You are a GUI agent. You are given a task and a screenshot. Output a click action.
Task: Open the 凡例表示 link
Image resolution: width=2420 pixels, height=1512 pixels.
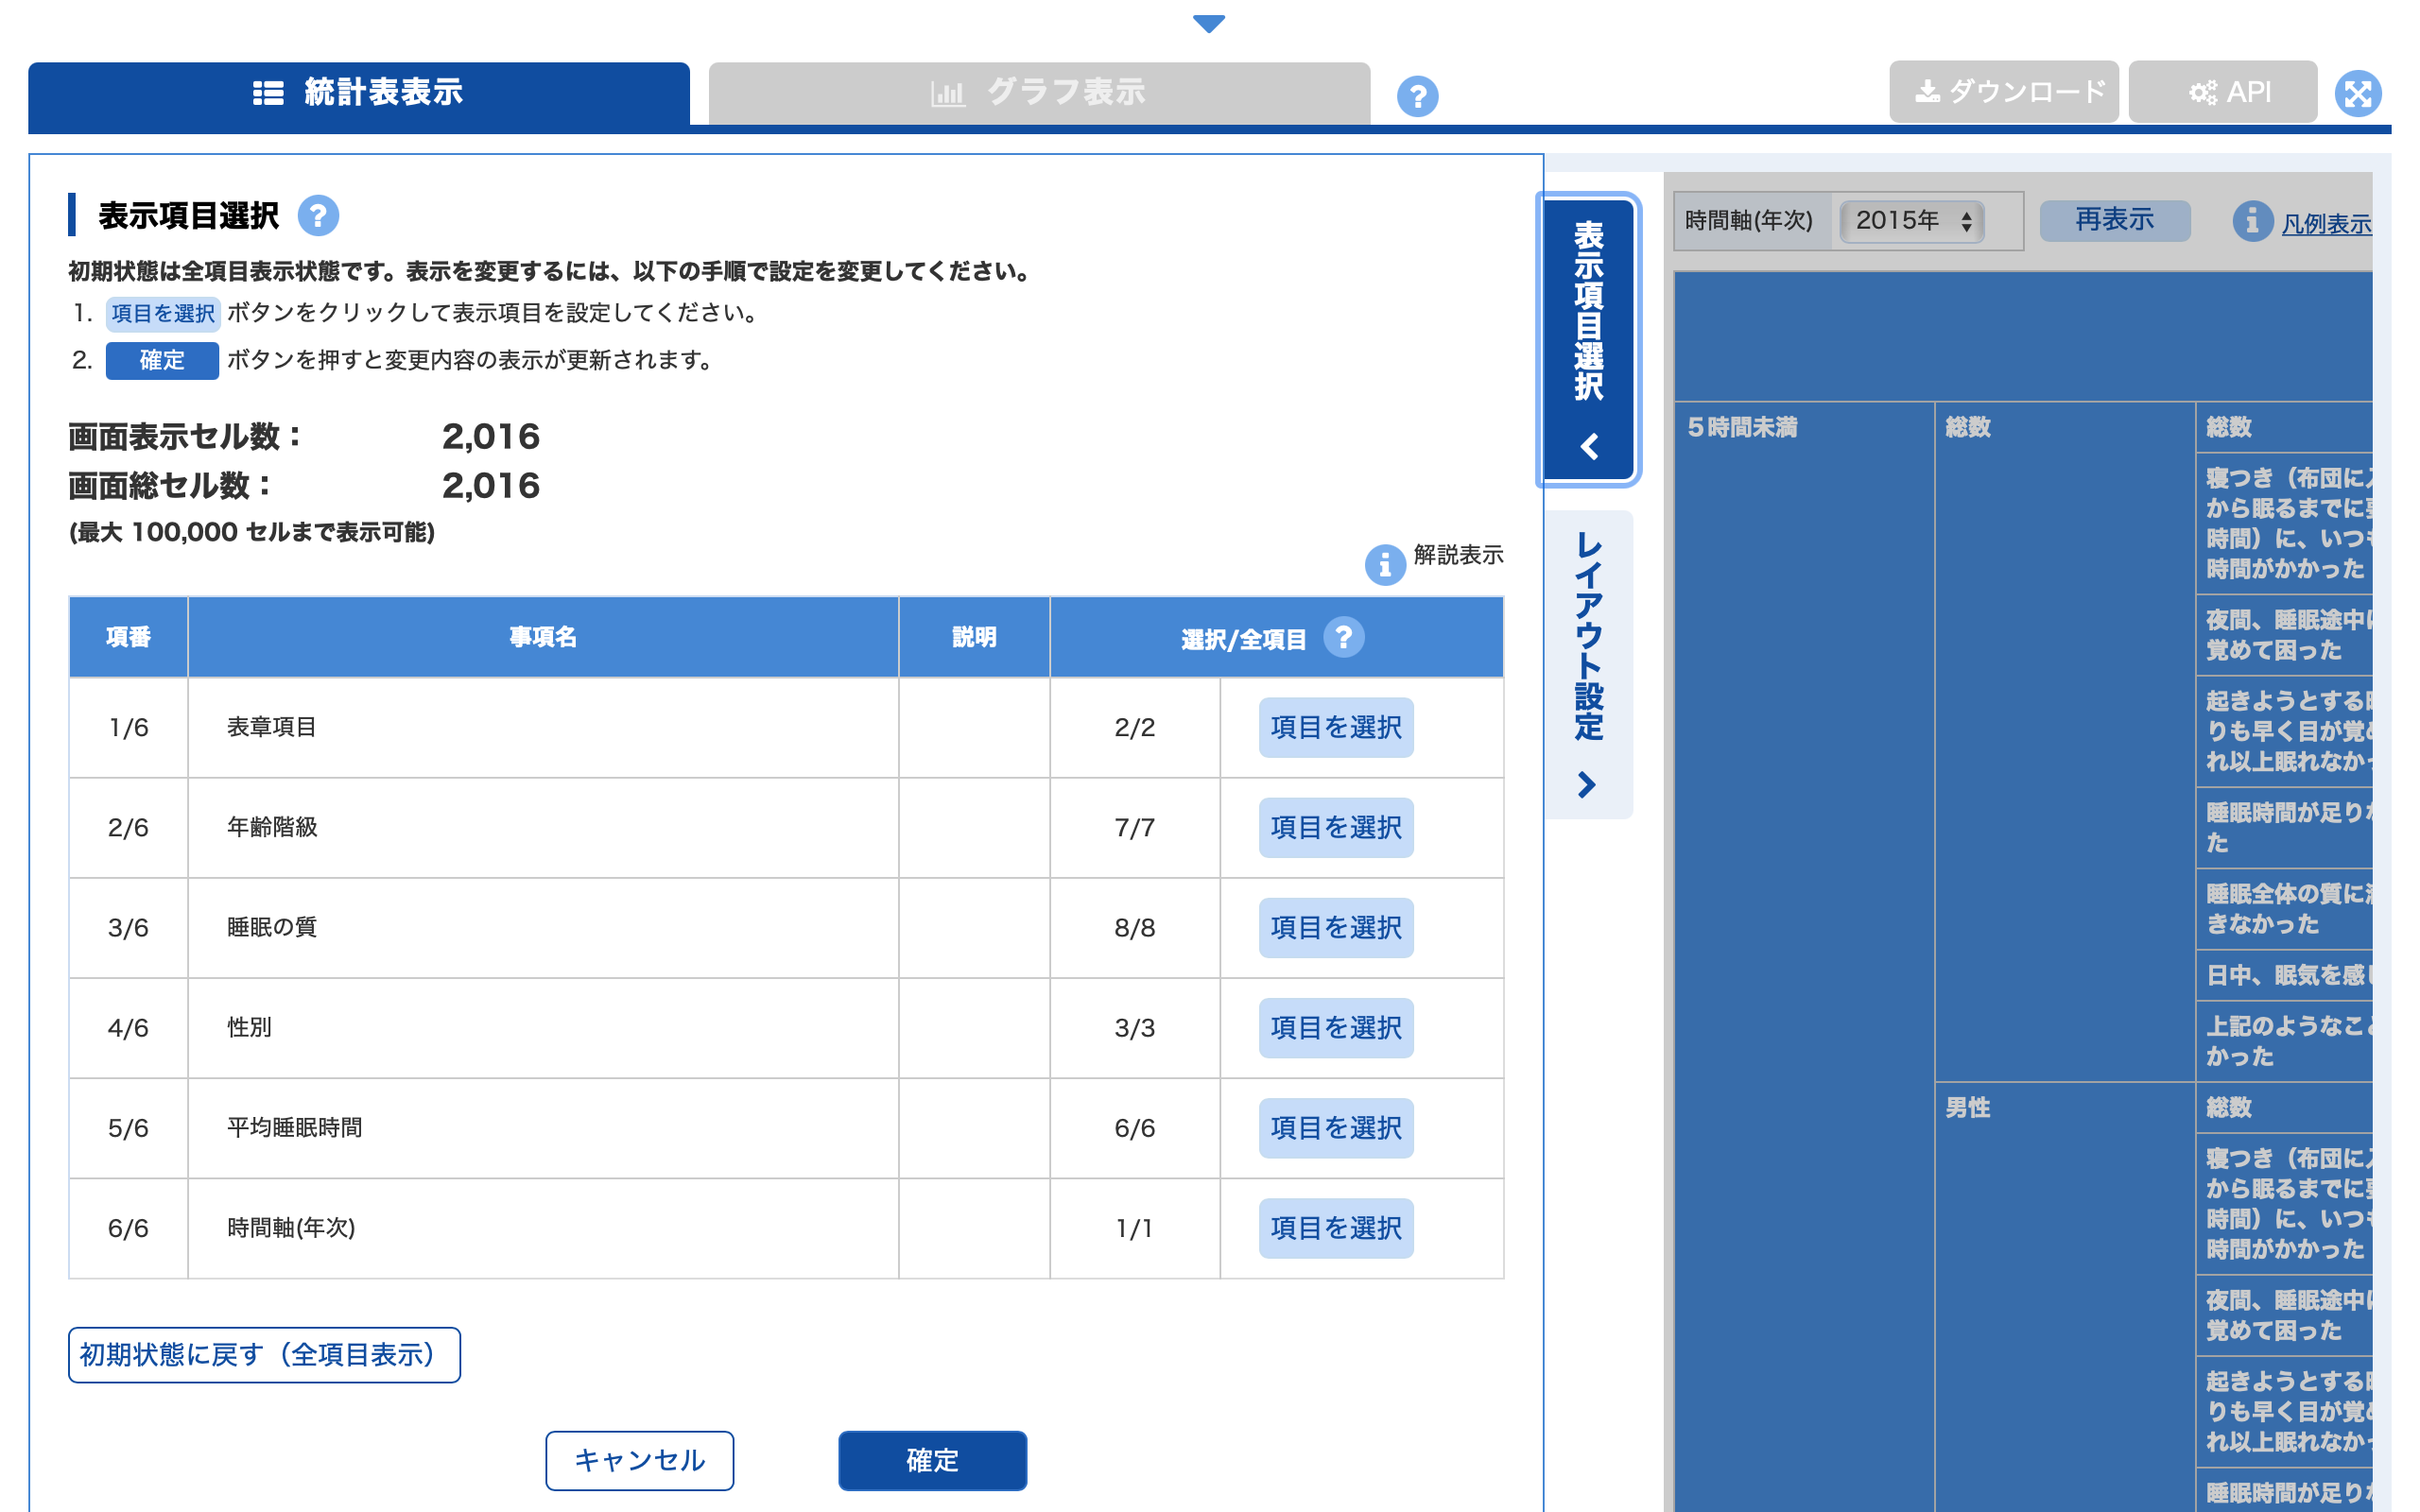tap(2325, 223)
